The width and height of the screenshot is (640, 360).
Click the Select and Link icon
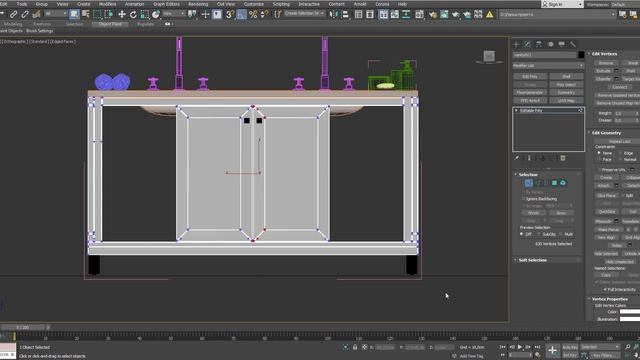[13, 14]
